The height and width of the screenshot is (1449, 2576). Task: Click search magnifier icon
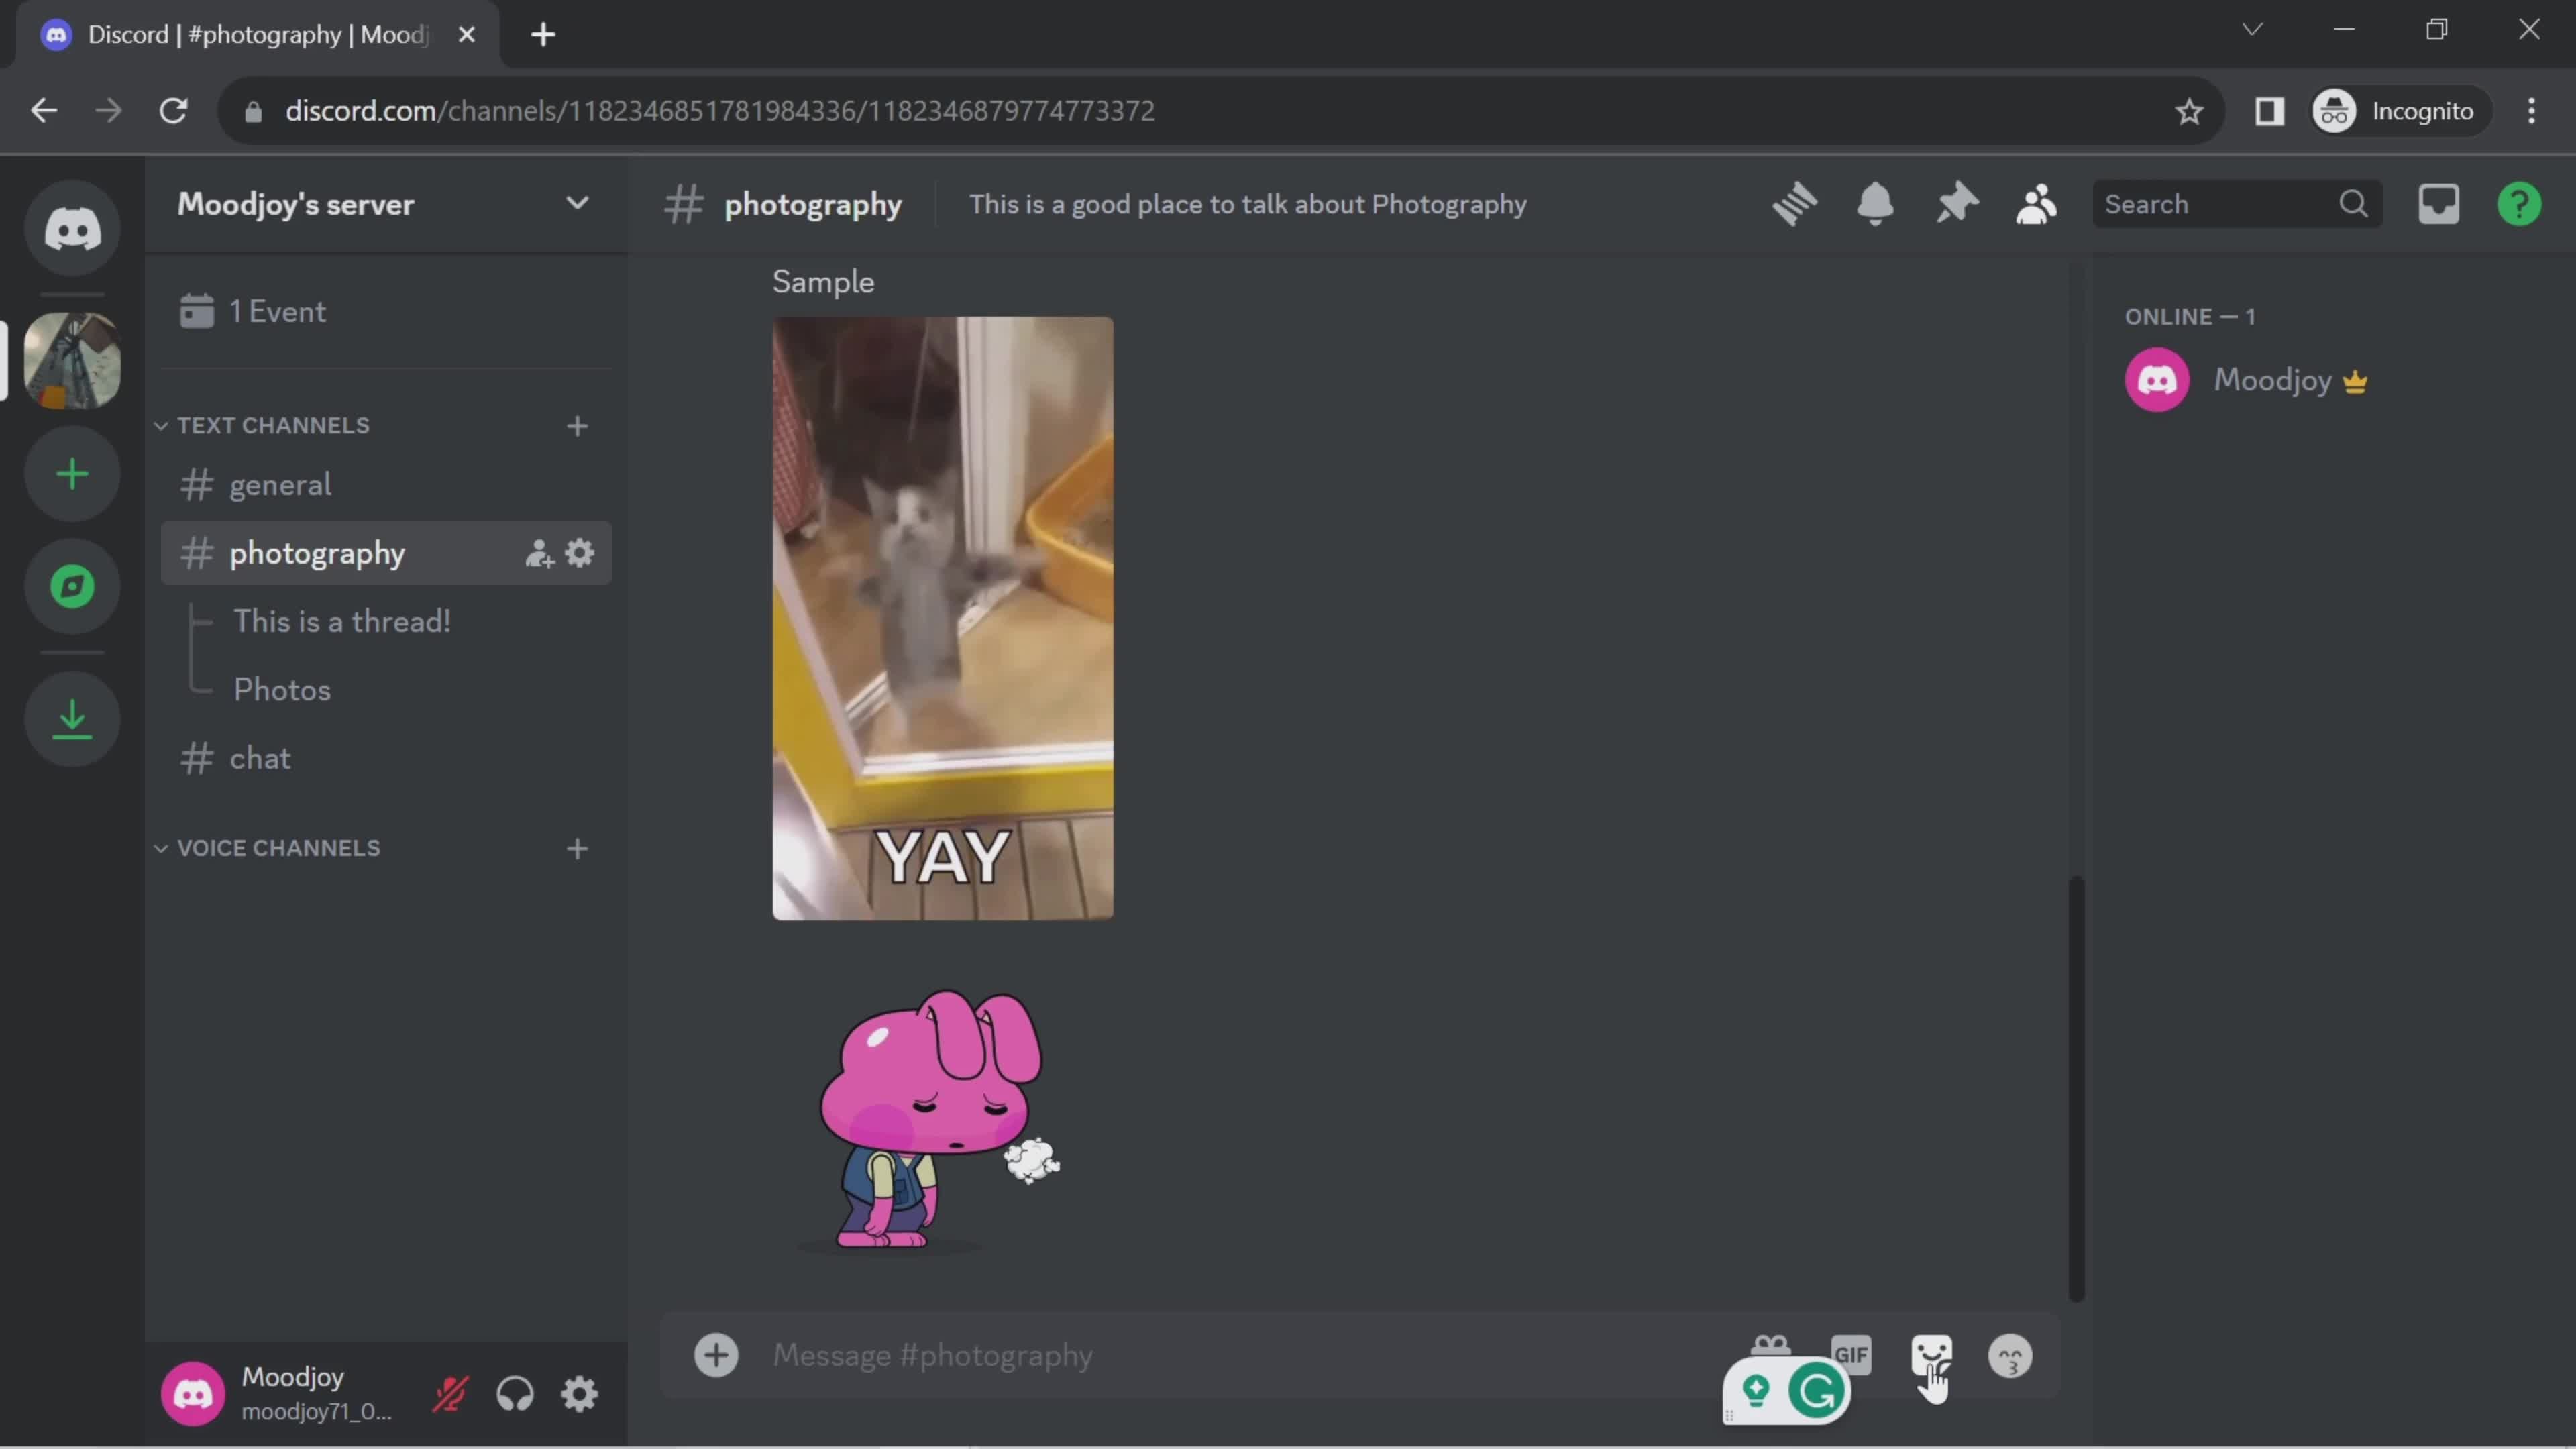point(2354,204)
